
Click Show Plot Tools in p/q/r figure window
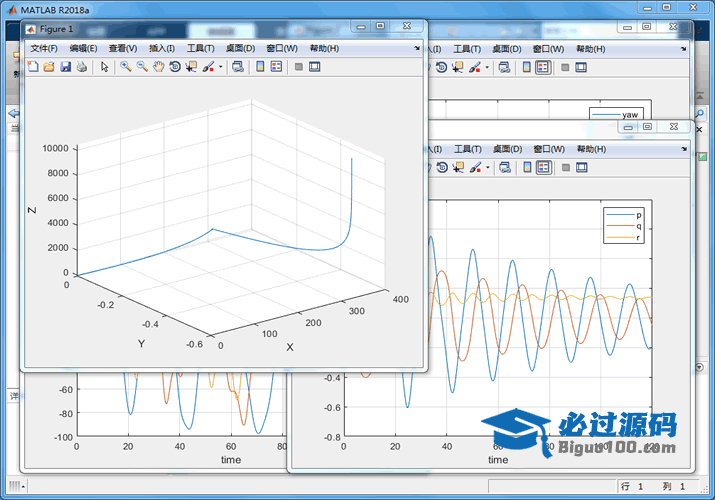(x=582, y=167)
